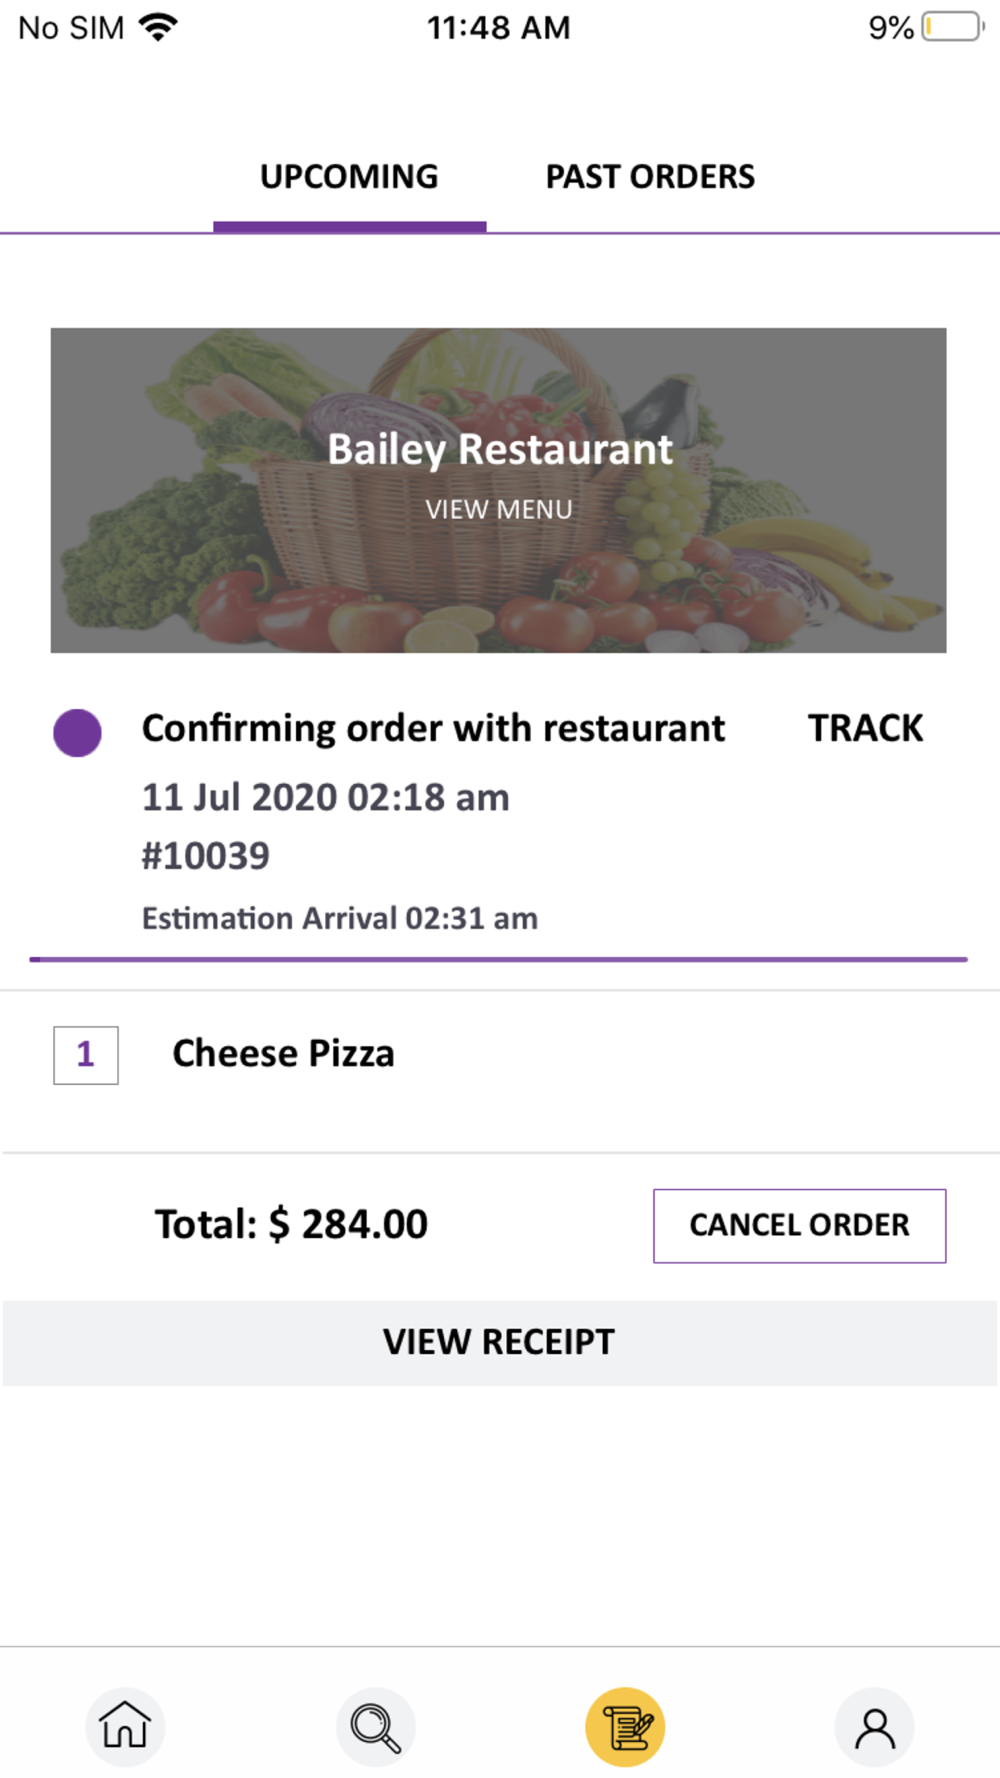Screen dimensions: 1000x1778
Task: Tap the Estimation Arrival time text
Action: [x=340, y=918]
